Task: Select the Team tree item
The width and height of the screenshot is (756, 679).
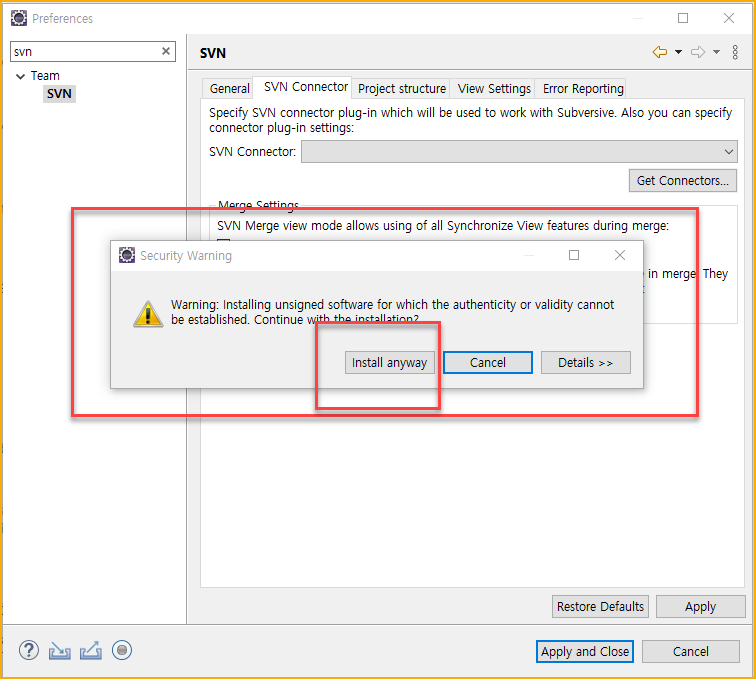Action: click(45, 76)
